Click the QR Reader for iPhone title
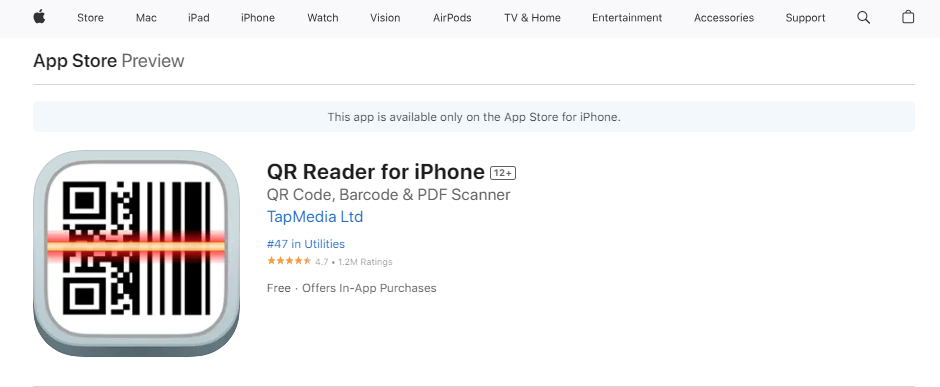This screenshot has width=940, height=387. click(375, 172)
